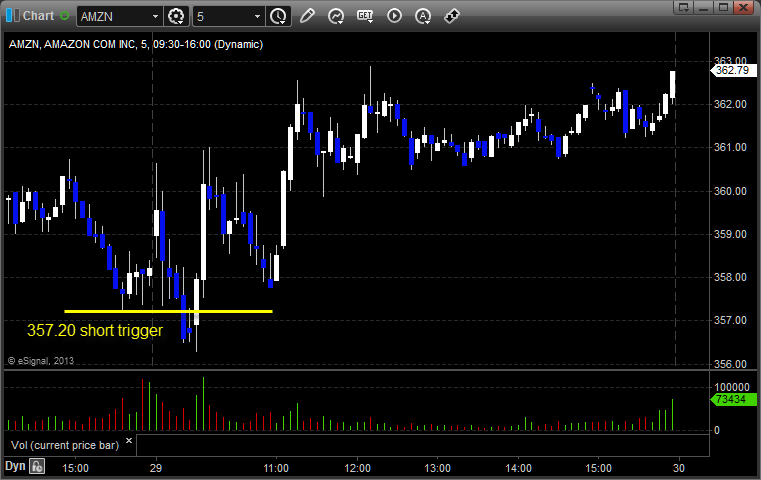The height and width of the screenshot is (480, 761).
Task: Click the 360.00 price axis label
Action: [730, 191]
